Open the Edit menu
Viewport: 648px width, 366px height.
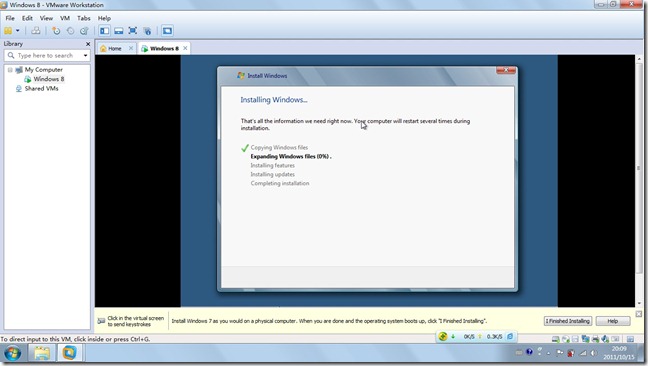[27, 18]
